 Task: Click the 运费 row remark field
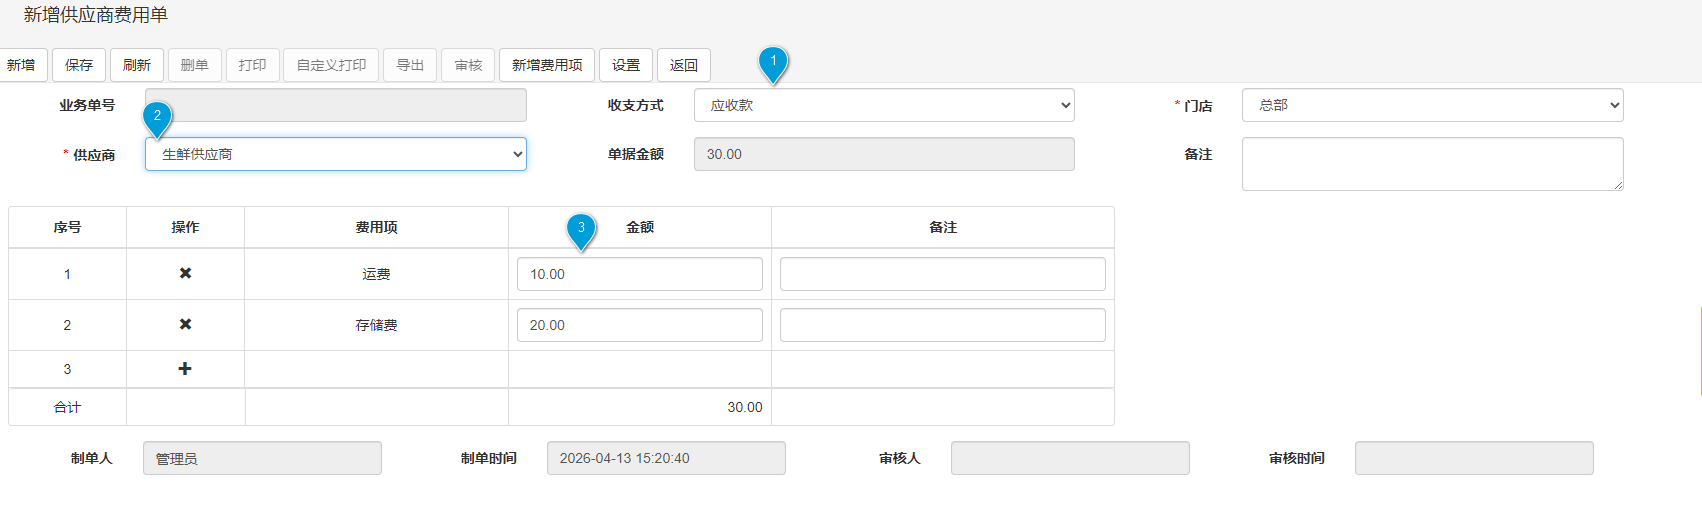[x=942, y=274]
